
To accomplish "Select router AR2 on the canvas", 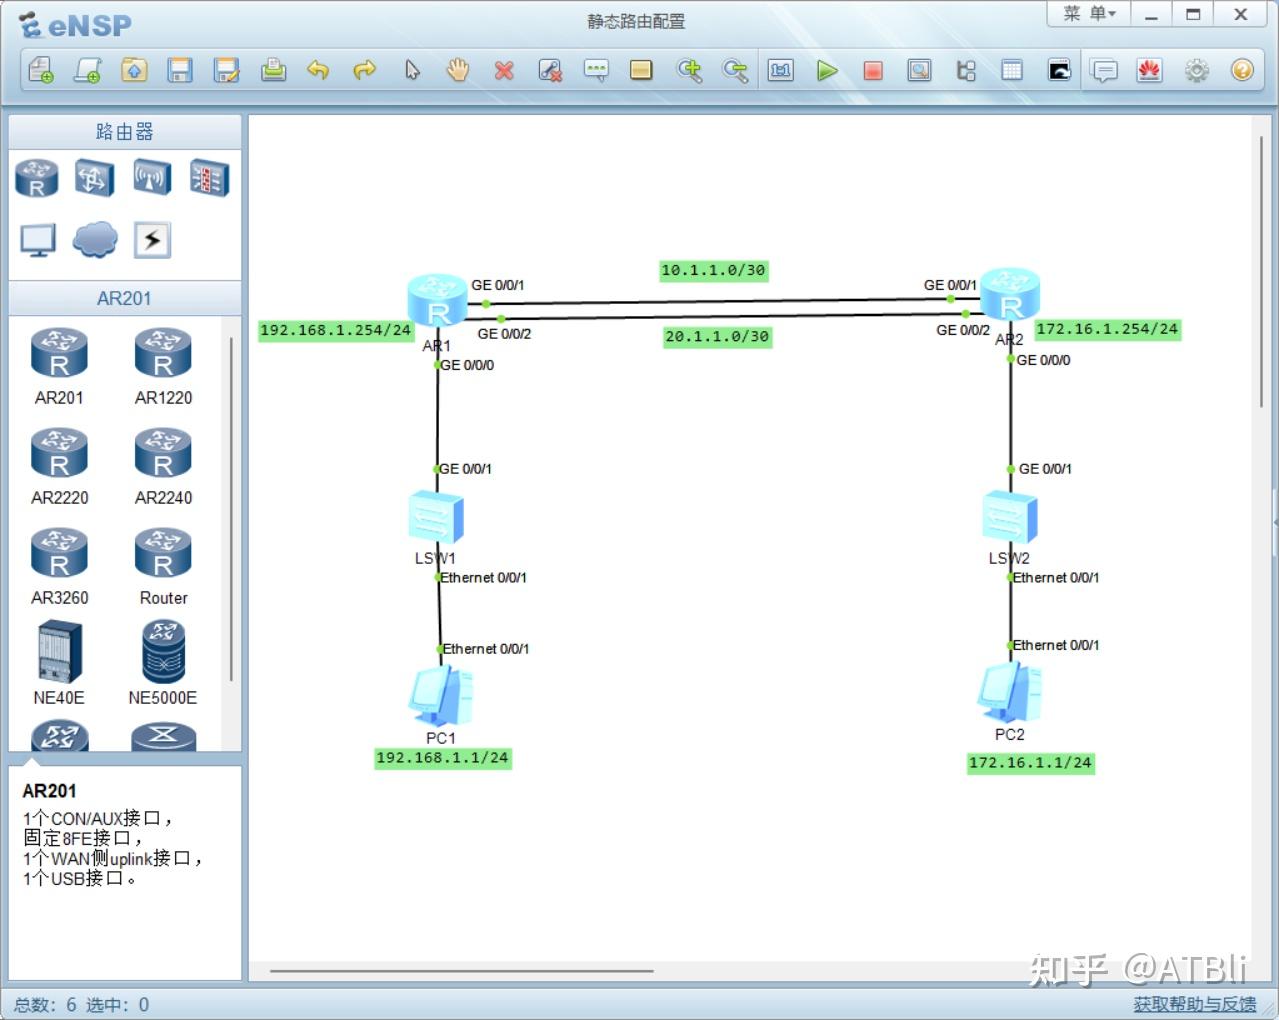I will pyautogui.click(x=1010, y=295).
